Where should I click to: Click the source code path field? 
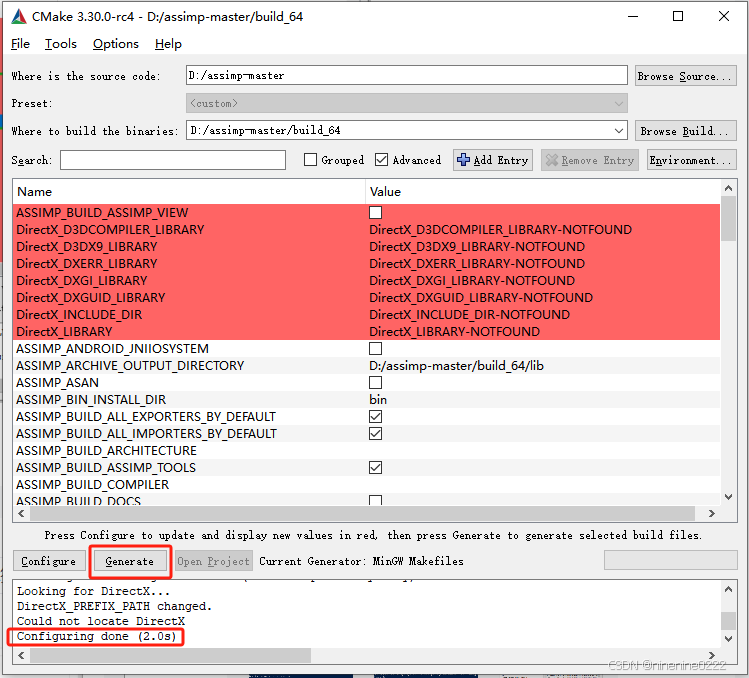click(407, 75)
